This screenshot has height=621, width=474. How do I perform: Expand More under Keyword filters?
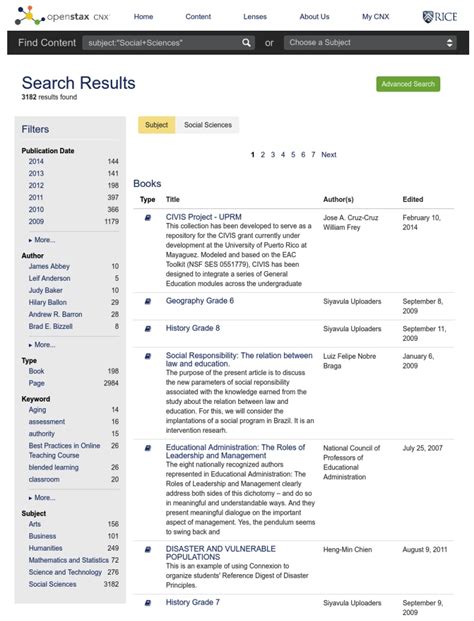tap(42, 498)
